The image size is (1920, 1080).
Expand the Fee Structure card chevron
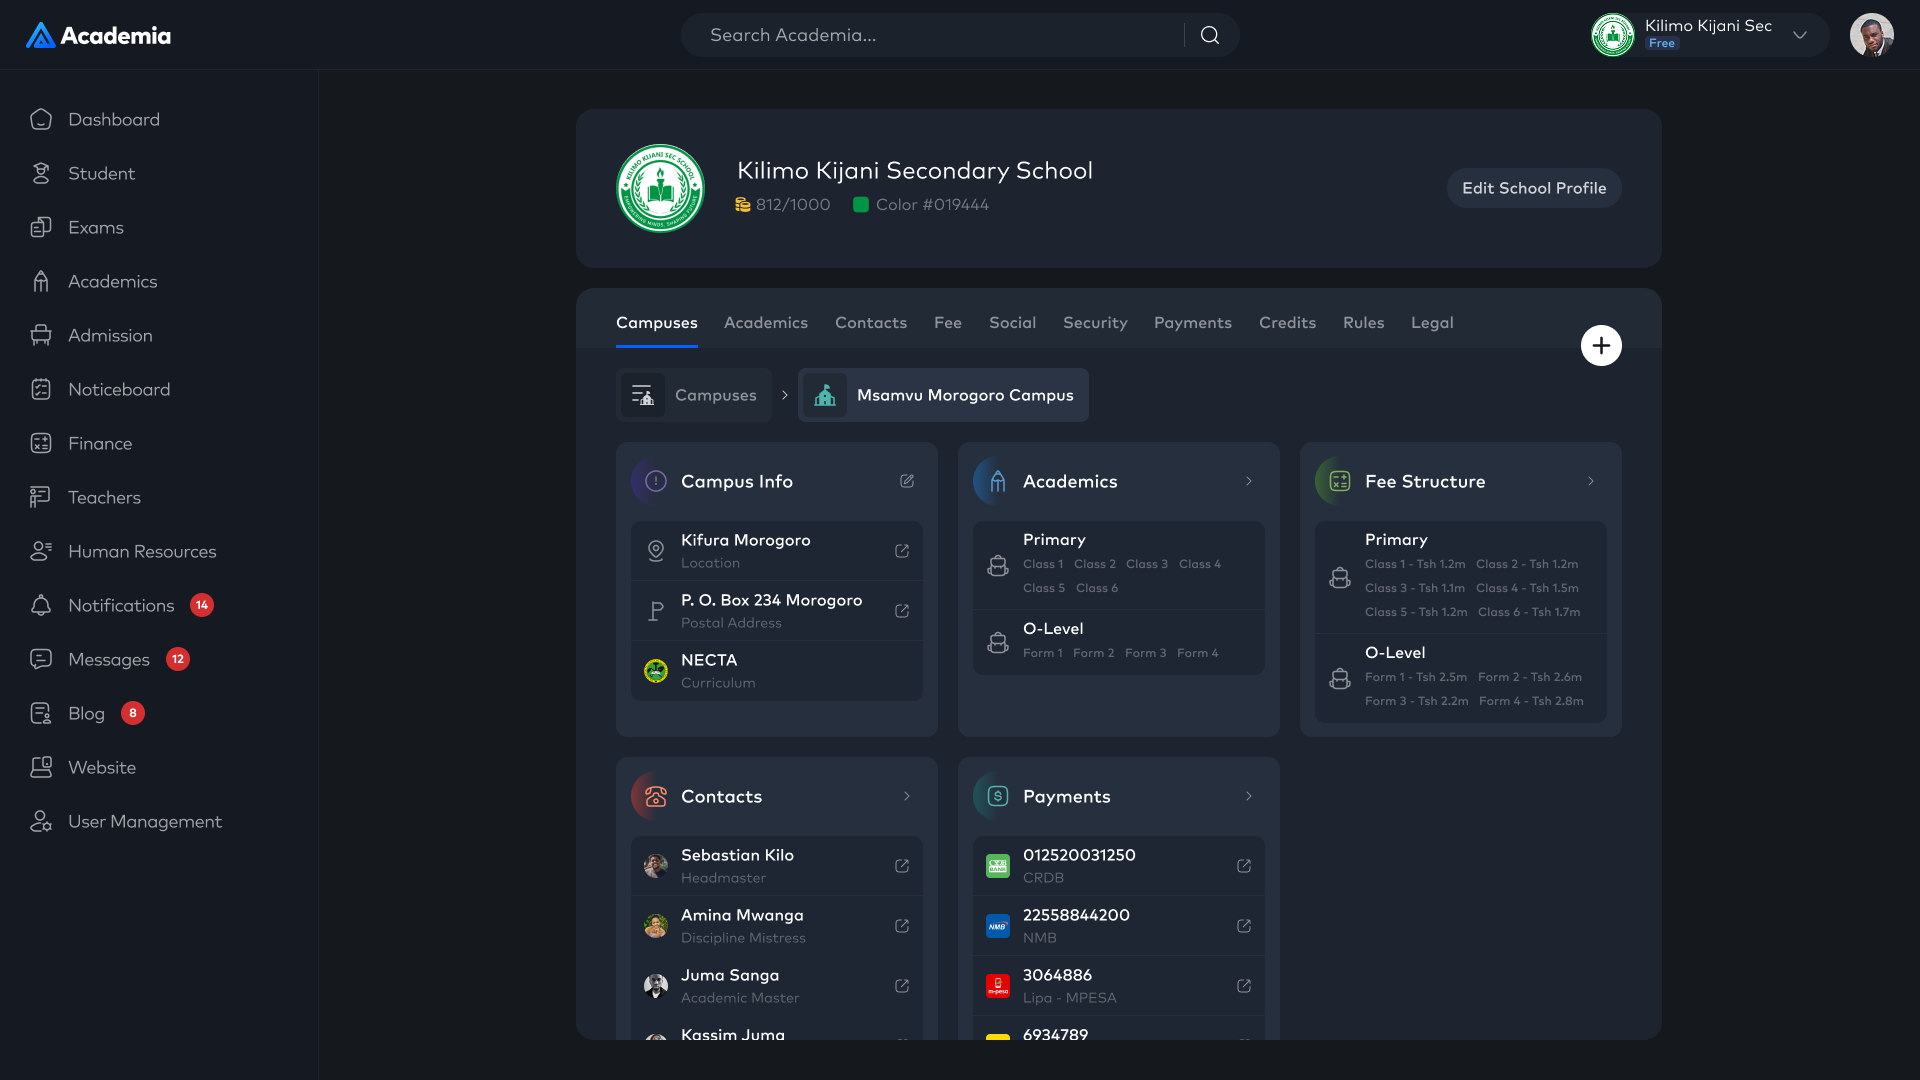click(1591, 481)
